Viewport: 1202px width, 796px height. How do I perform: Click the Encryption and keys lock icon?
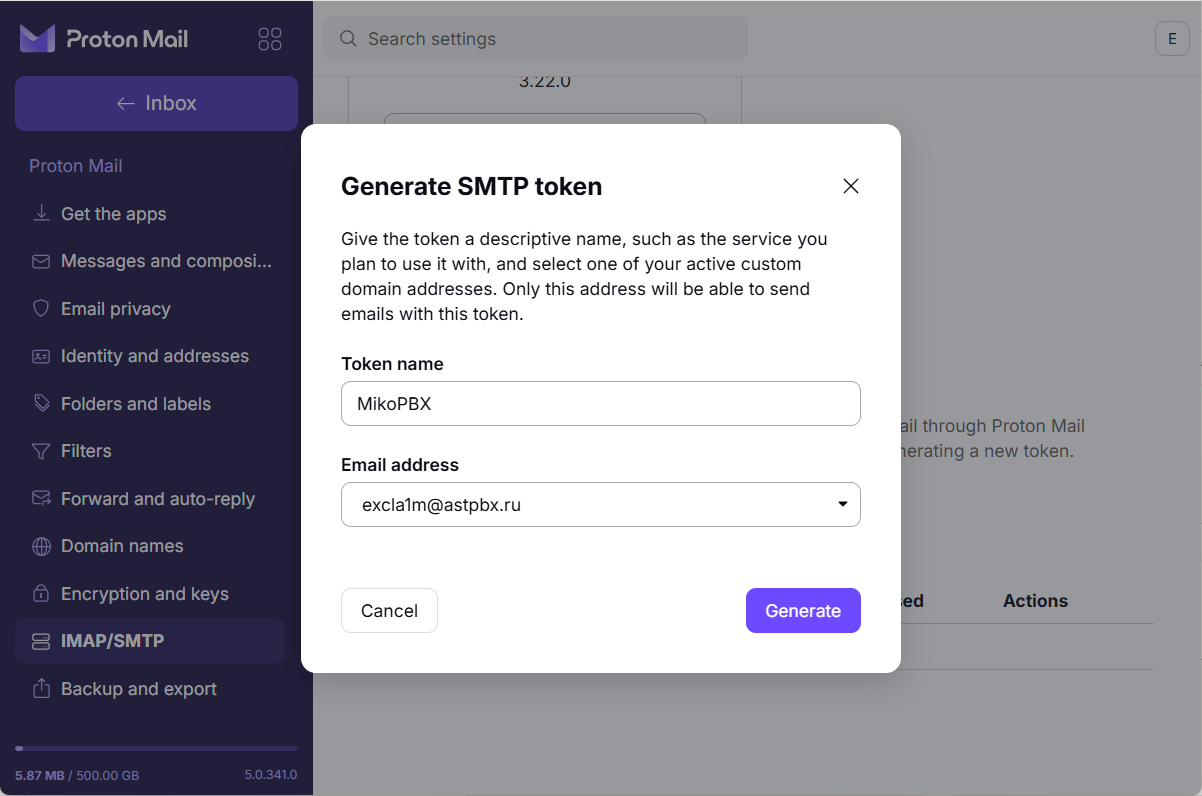tap(41, 594)
